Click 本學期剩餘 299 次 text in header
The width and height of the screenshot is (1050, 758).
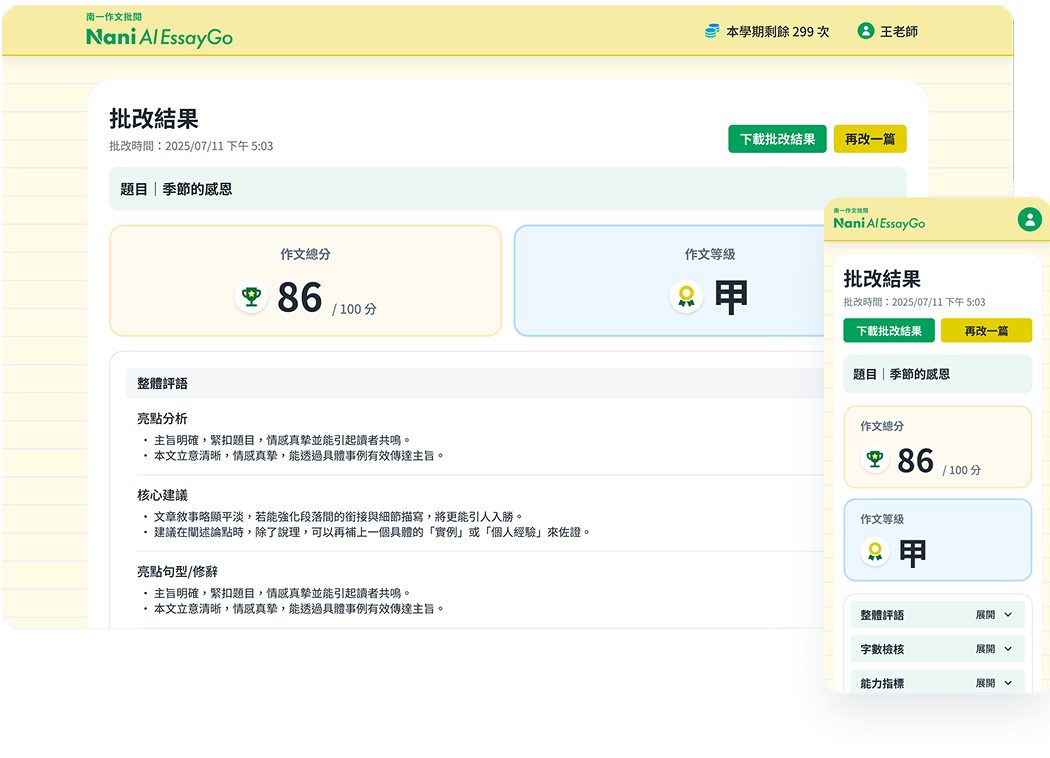[777, 31]
